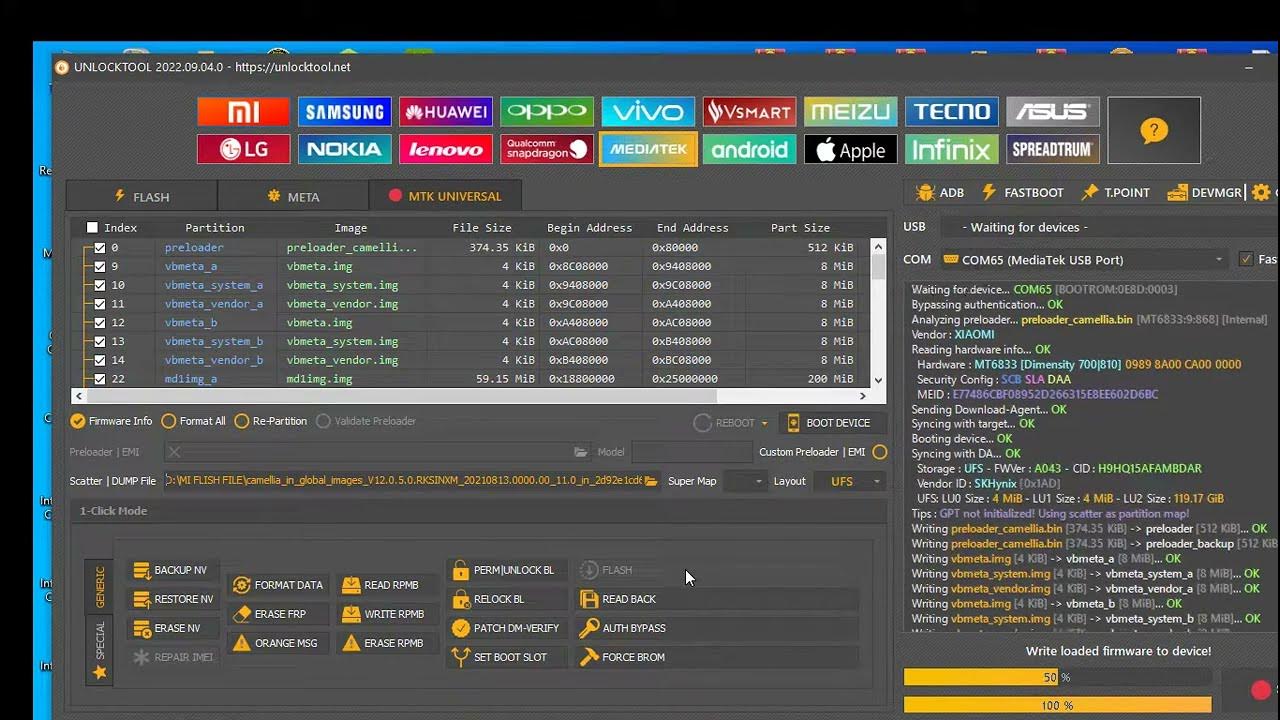Select the Meizu brand tile
Image resolution: width=1280 pixels, height=720 pixels.
click(850, 111)
